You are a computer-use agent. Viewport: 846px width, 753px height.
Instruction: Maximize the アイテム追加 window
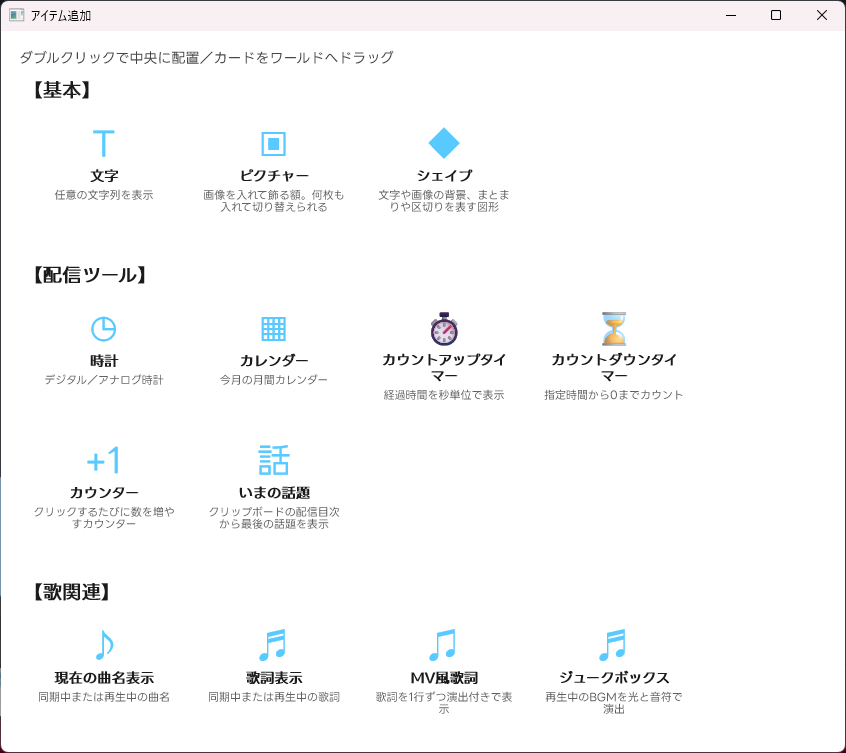(776, 15)
